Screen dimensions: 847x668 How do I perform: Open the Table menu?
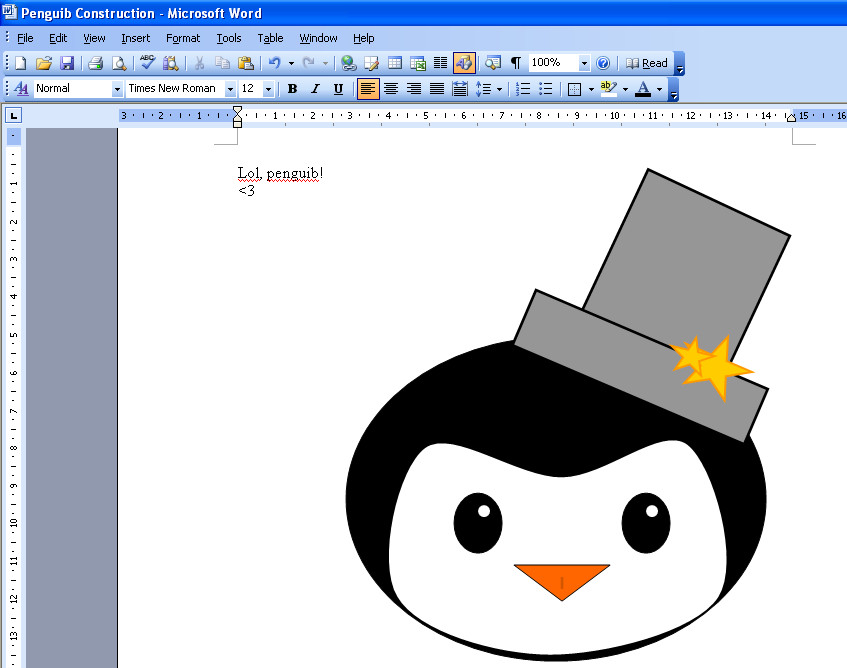[x=270, y=38]
